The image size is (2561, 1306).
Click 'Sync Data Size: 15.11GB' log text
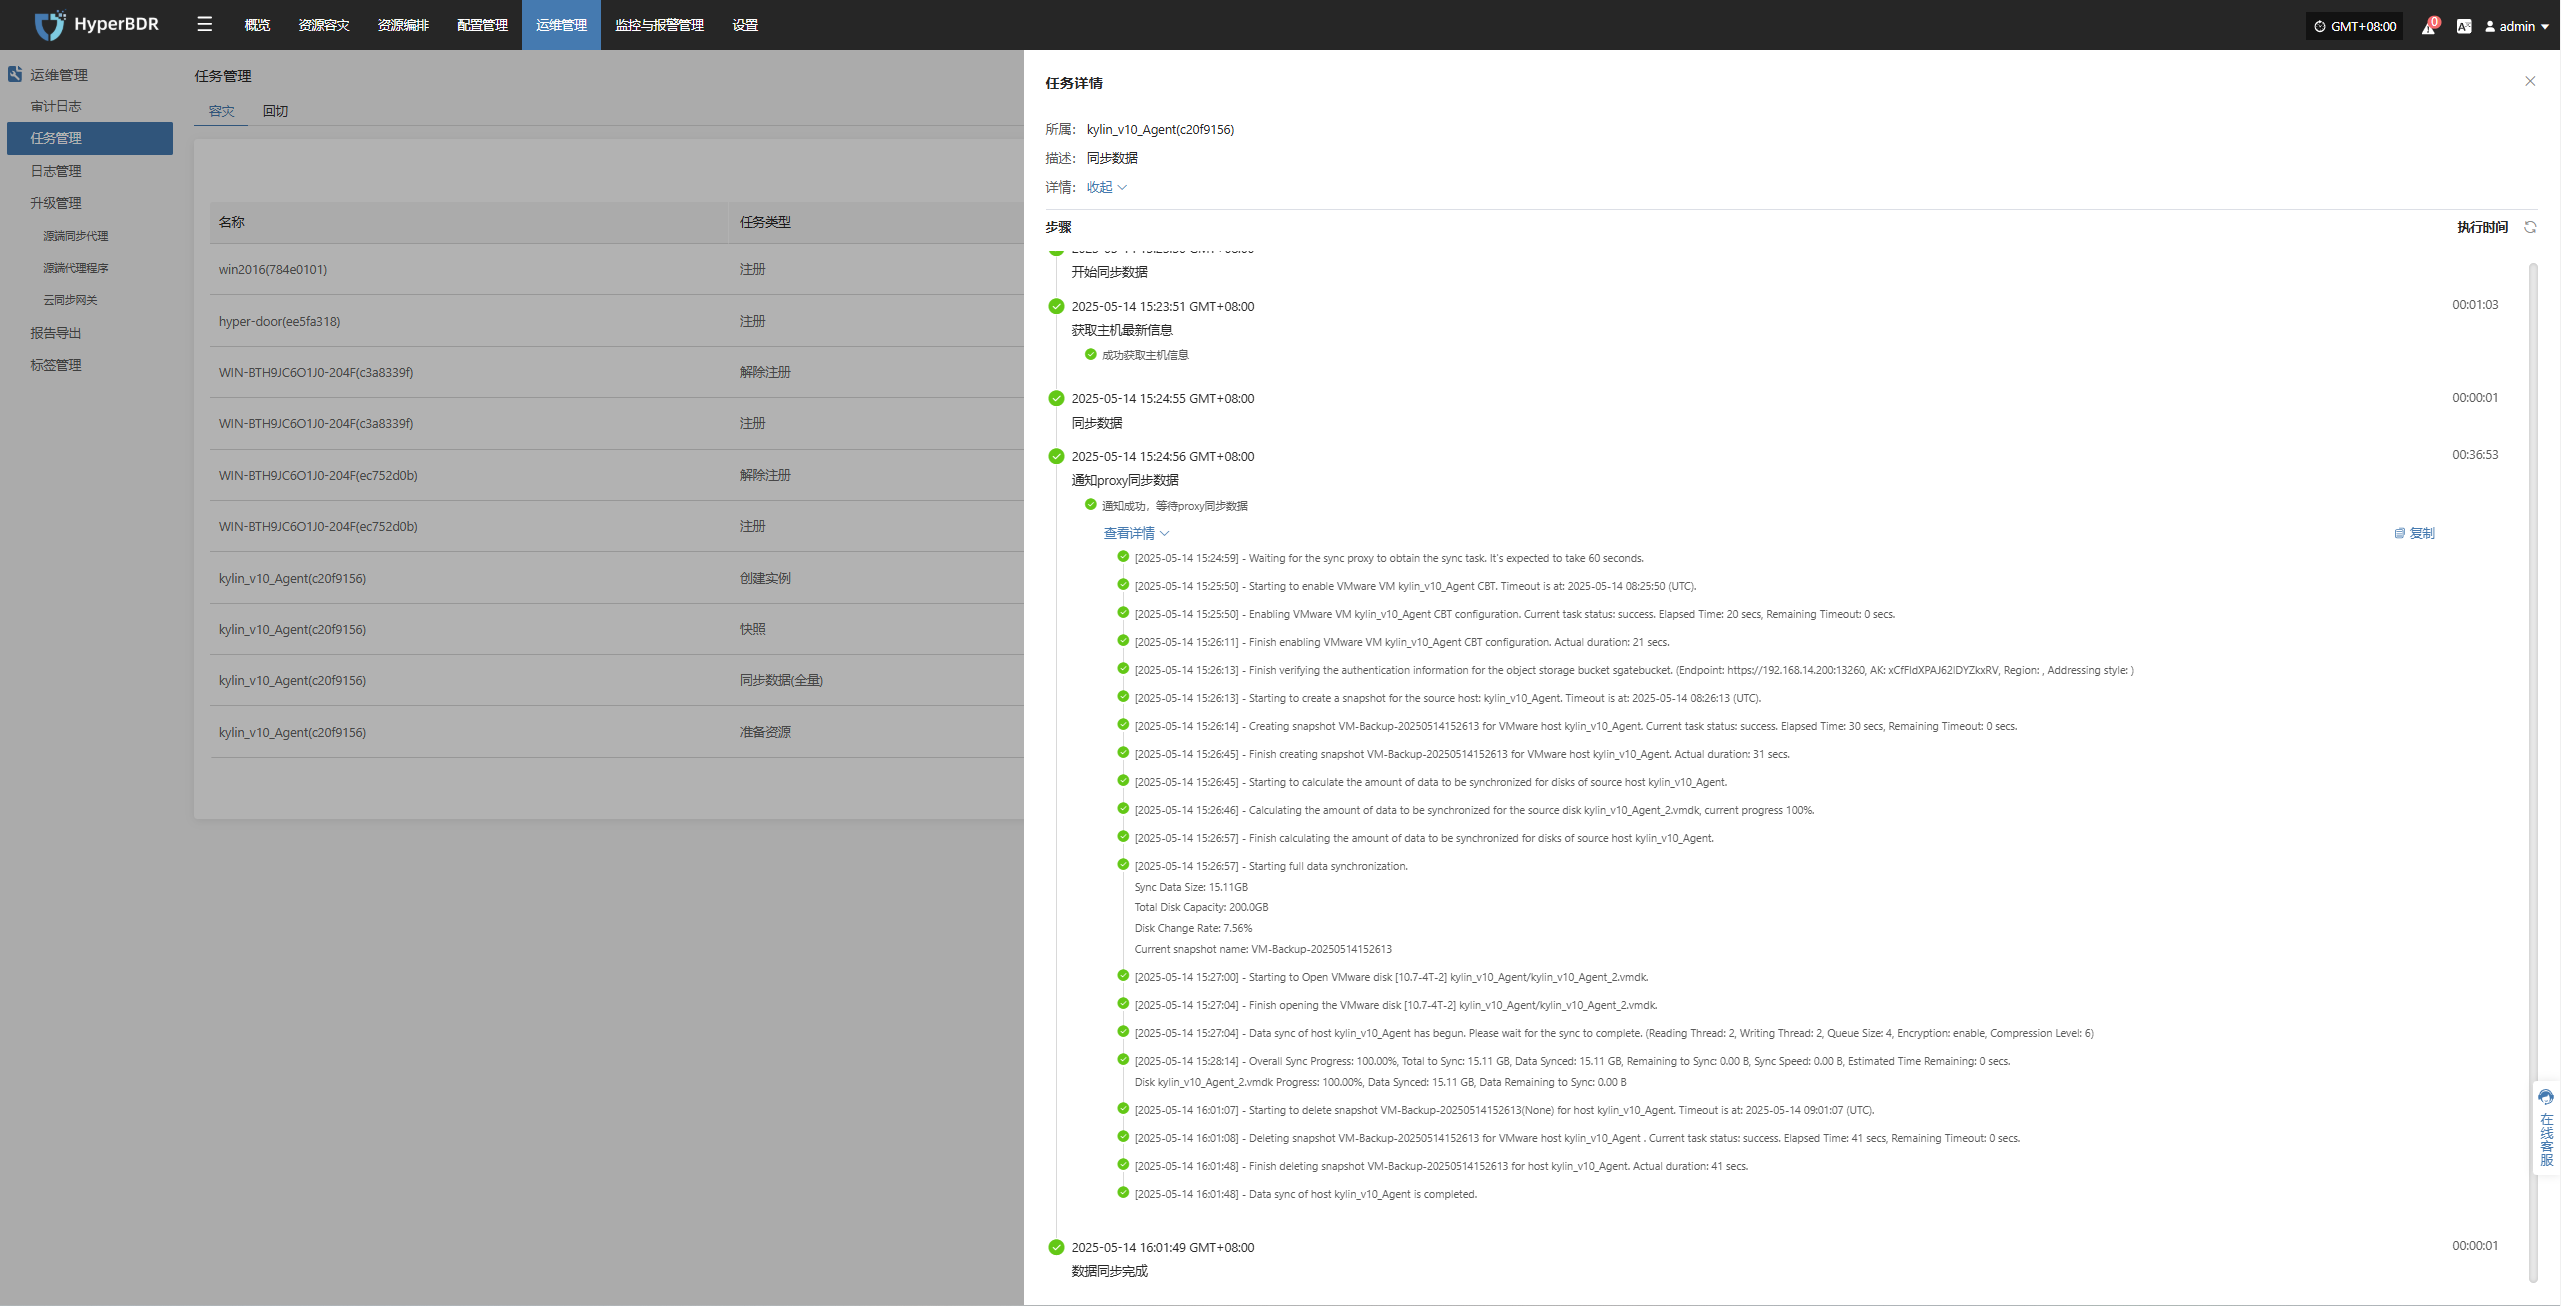tap(1191, 887)
